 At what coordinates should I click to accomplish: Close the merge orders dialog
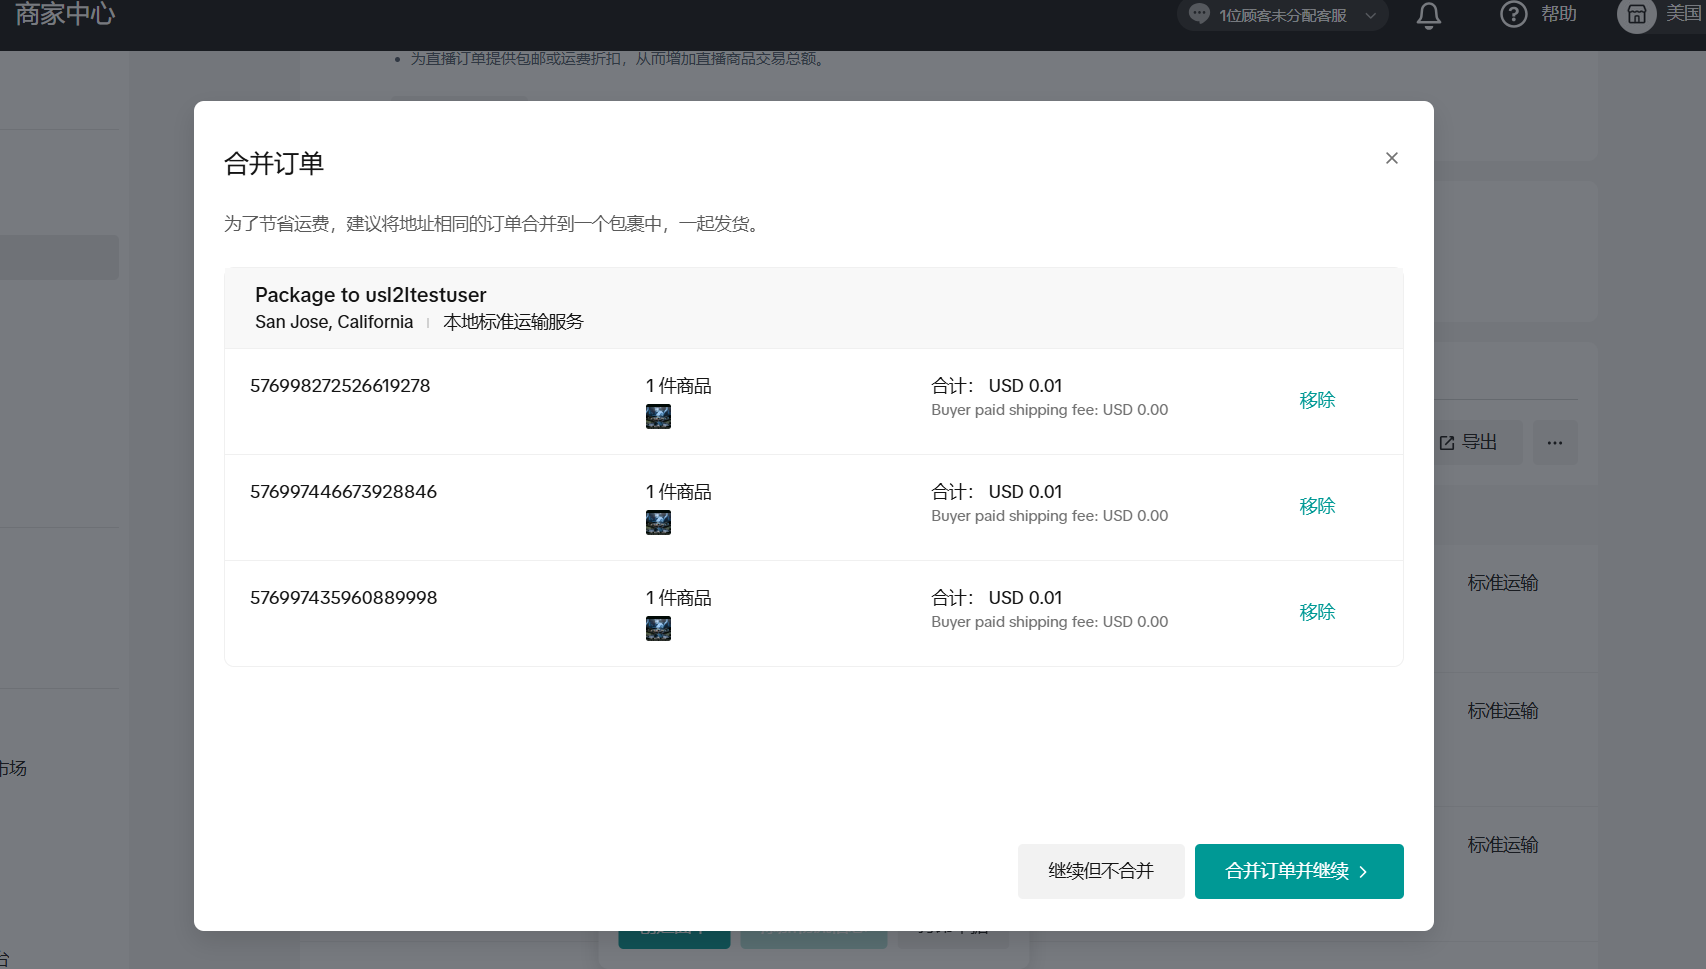[1391, 158]
